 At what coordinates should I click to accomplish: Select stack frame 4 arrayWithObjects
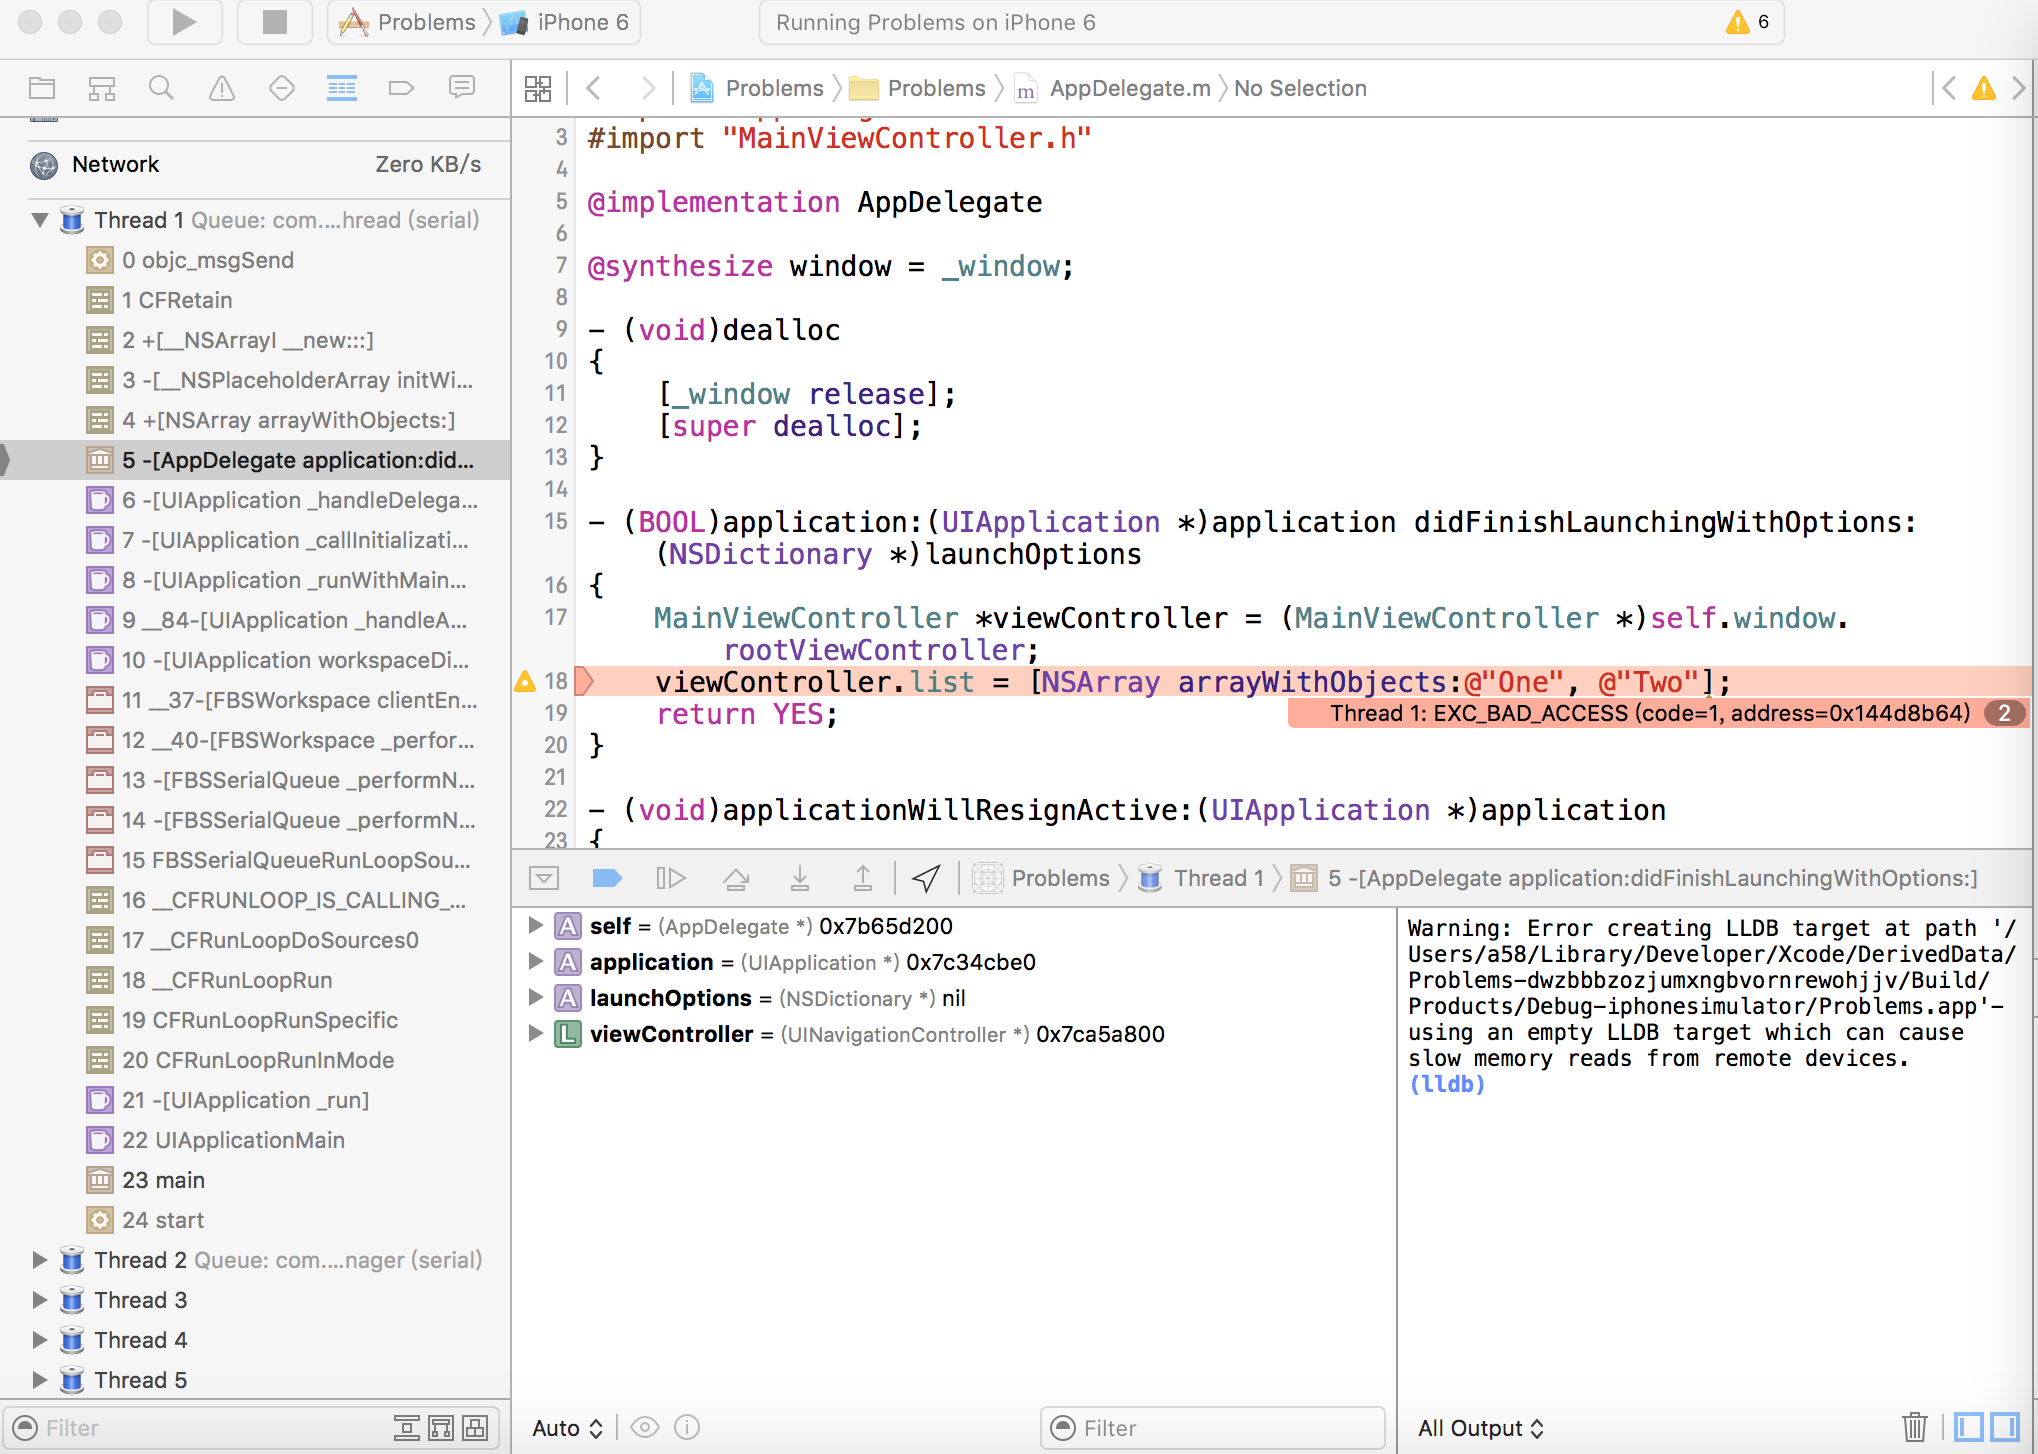(256, 420)
